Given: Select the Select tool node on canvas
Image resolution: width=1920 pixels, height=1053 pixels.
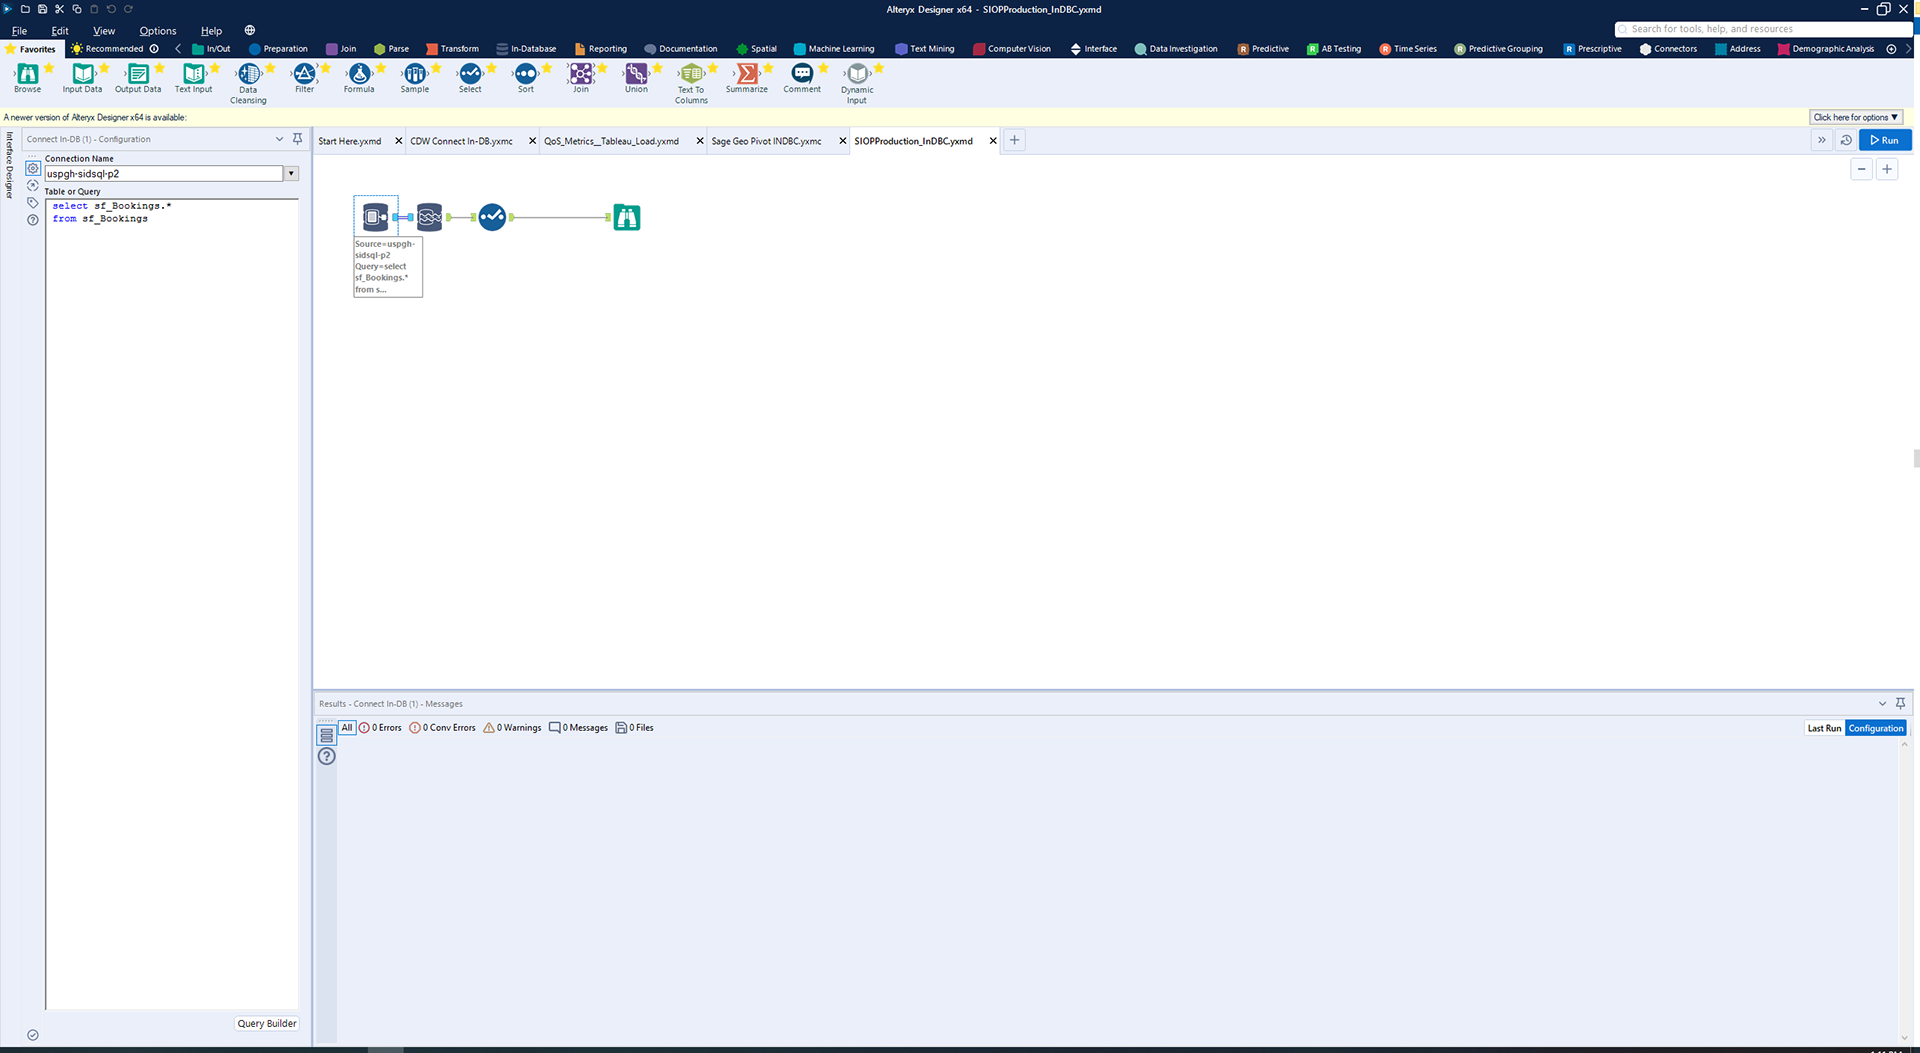Looking at the screenshot, I should click(x=492, y=216).
